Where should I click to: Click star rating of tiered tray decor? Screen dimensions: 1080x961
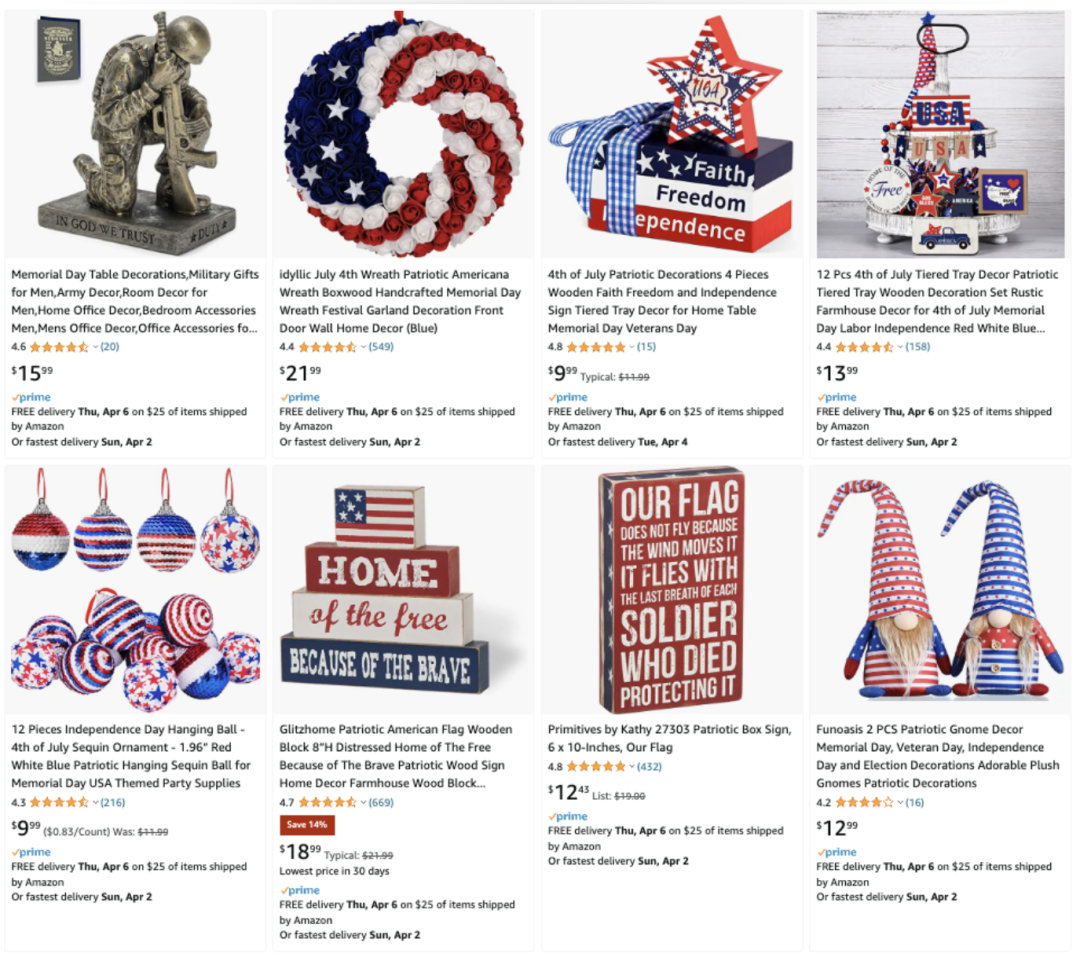[864, 347]
